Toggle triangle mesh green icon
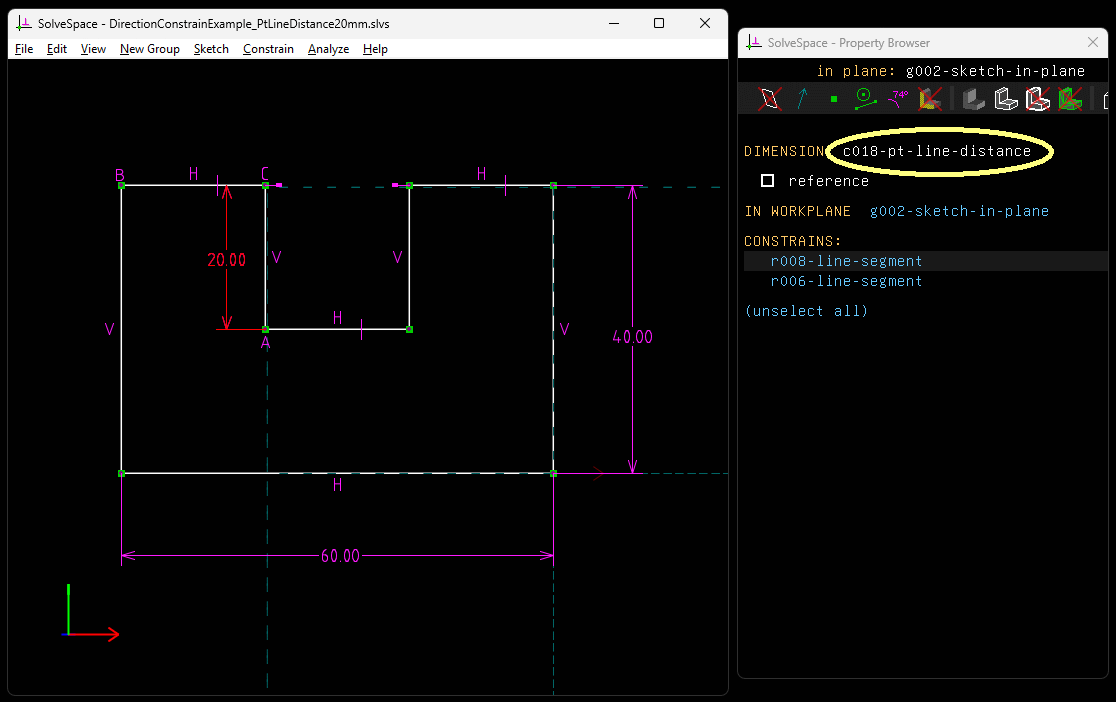The height and width of the screenshot is (702, 1116). (1070, 98)
